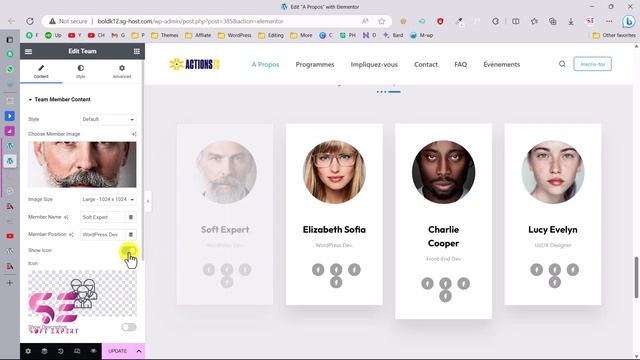The width and height of the screenshot is (640, 360).
Task: Go back with the browser back arrow
Action: [11, 21]
